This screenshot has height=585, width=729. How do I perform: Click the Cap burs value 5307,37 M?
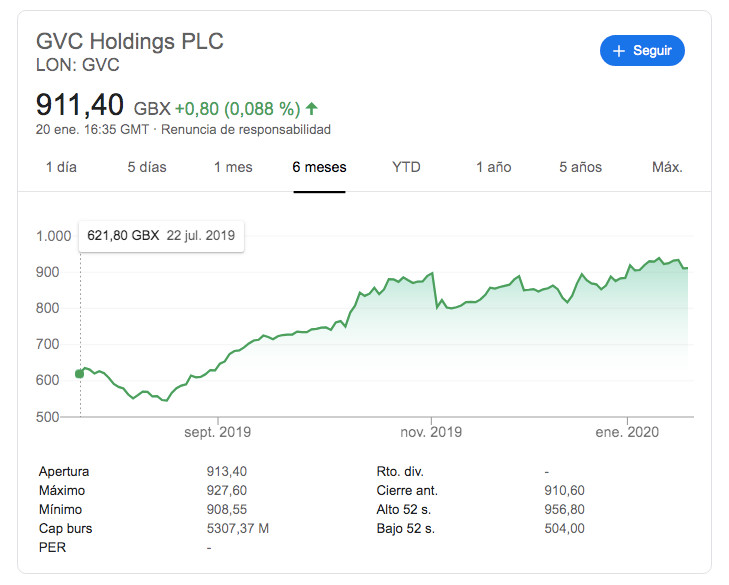coord(238,529)
